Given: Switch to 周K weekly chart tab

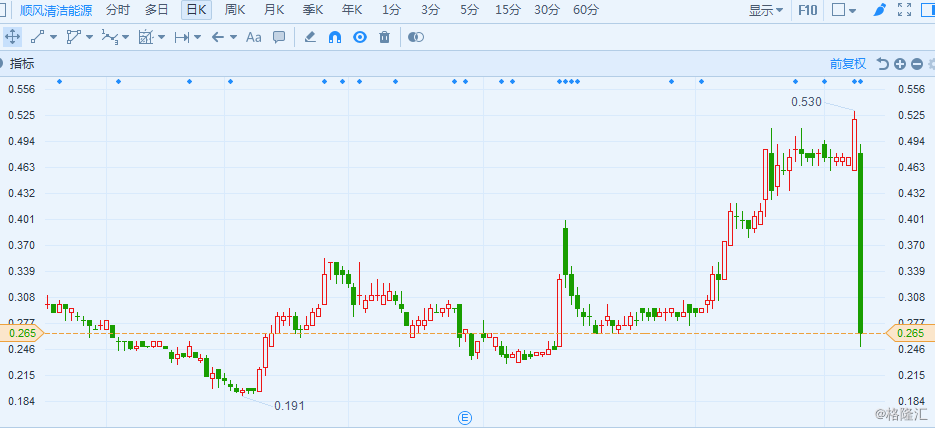Looking at the screenshot, I should tap(235, 10).
